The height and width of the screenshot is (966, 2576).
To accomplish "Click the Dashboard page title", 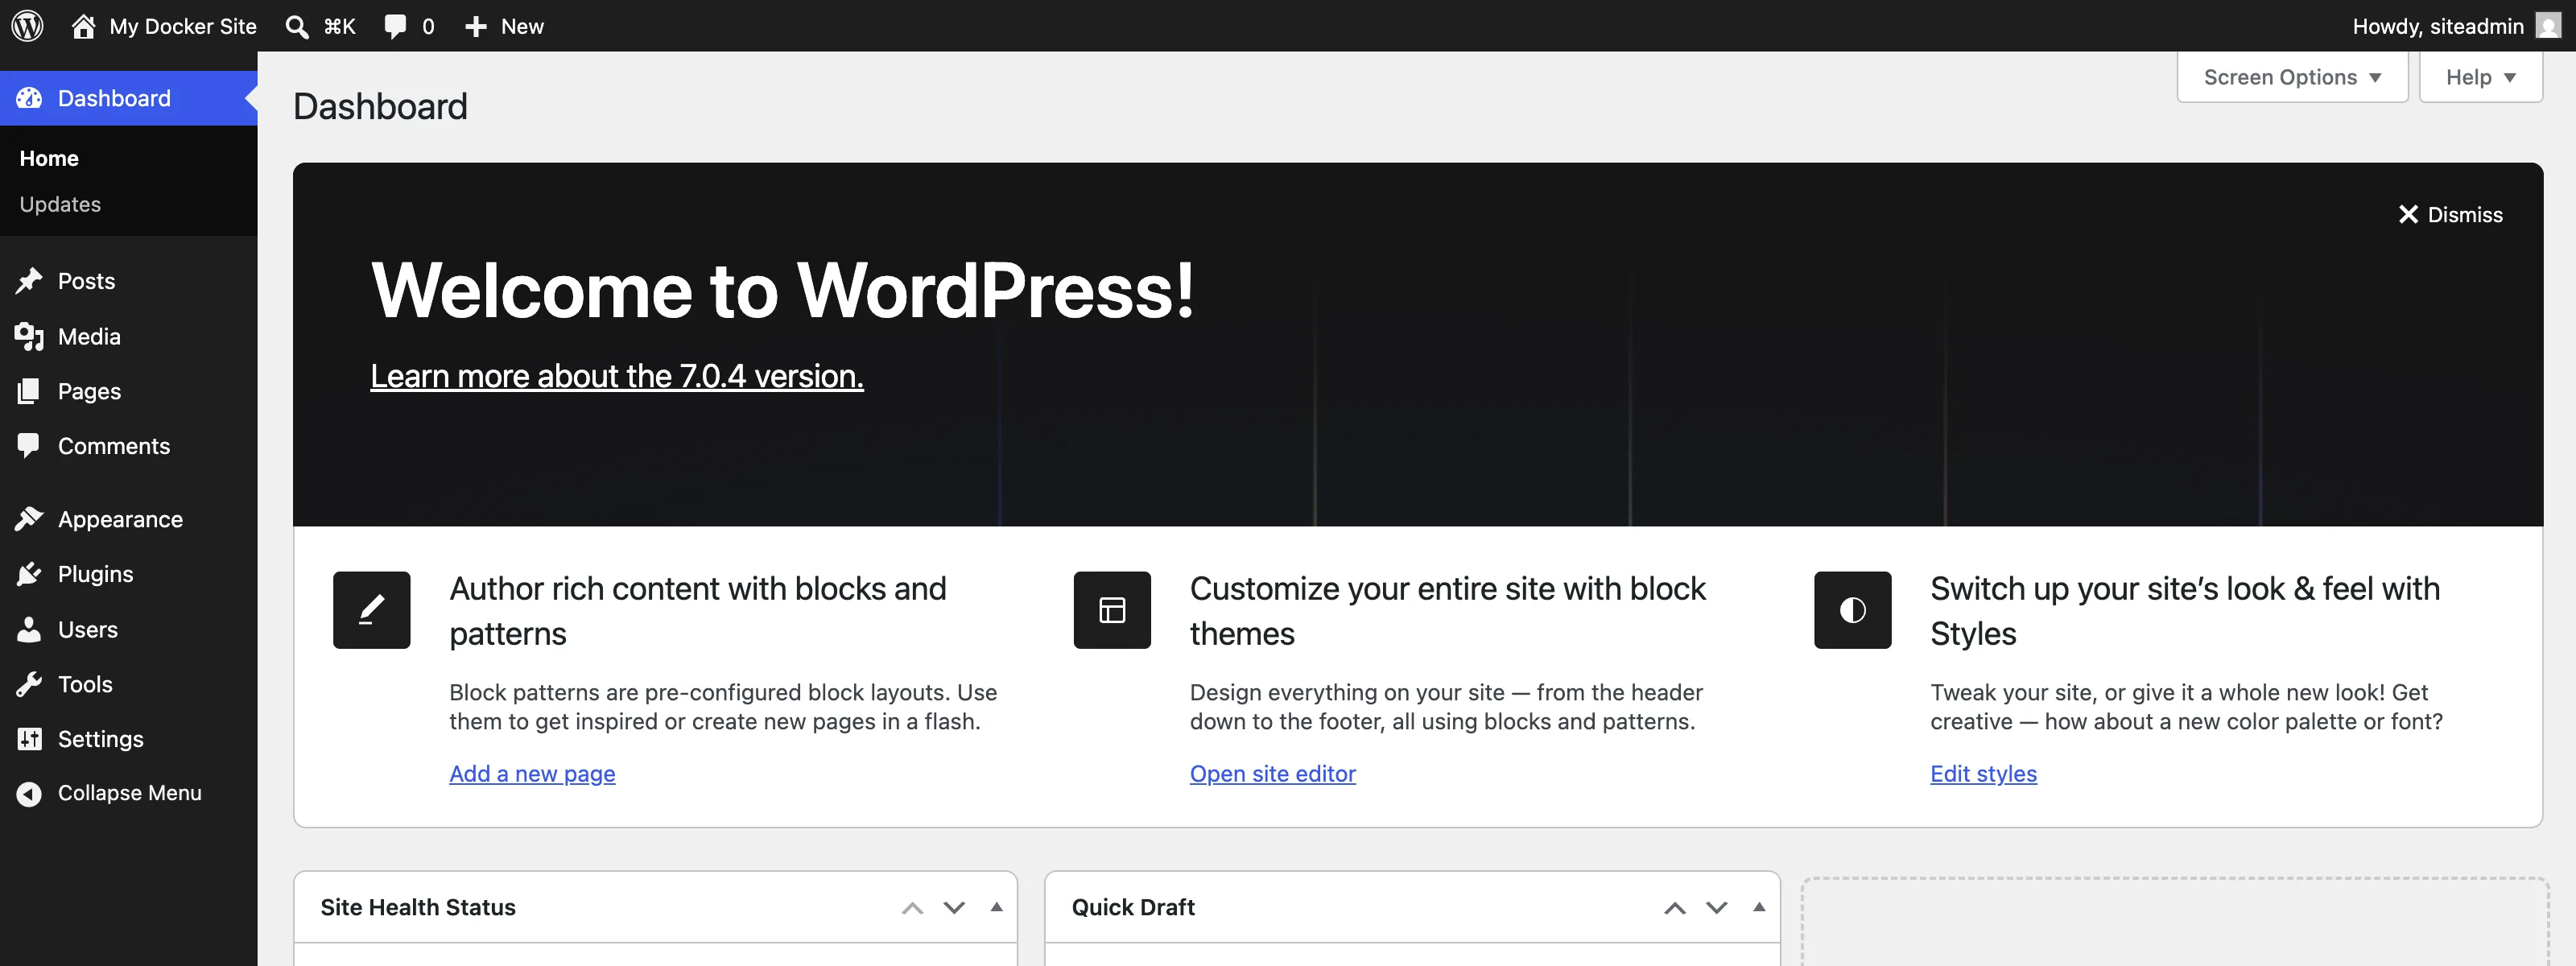I will (x=380, y=107).
